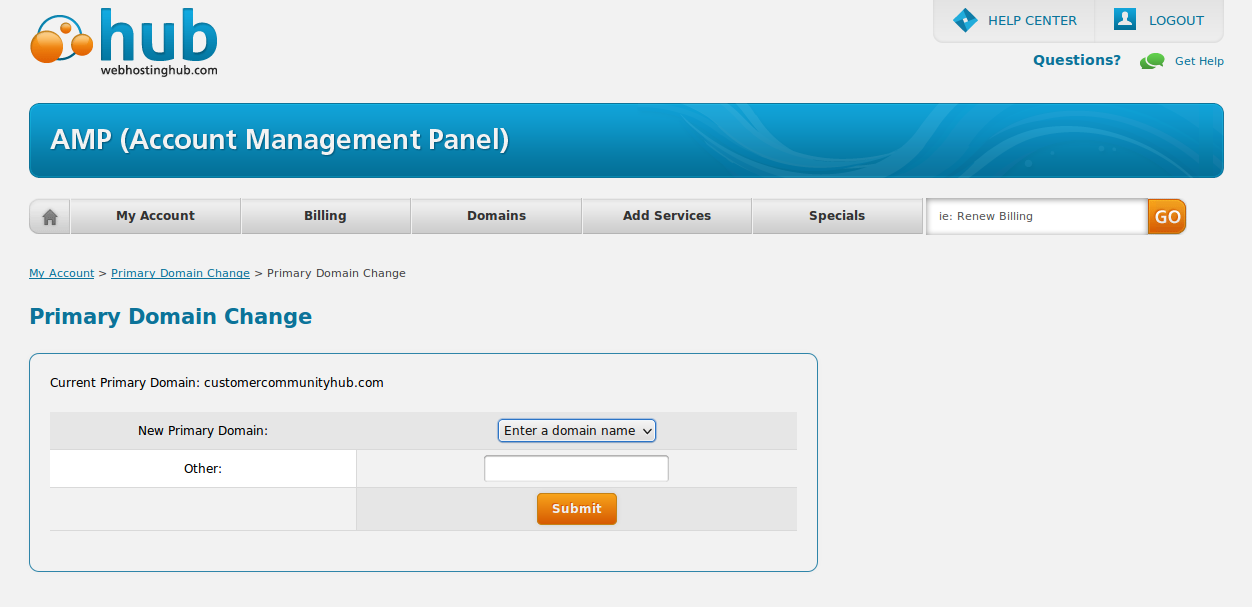Go to the Home icon in navbar

(50, 216)
